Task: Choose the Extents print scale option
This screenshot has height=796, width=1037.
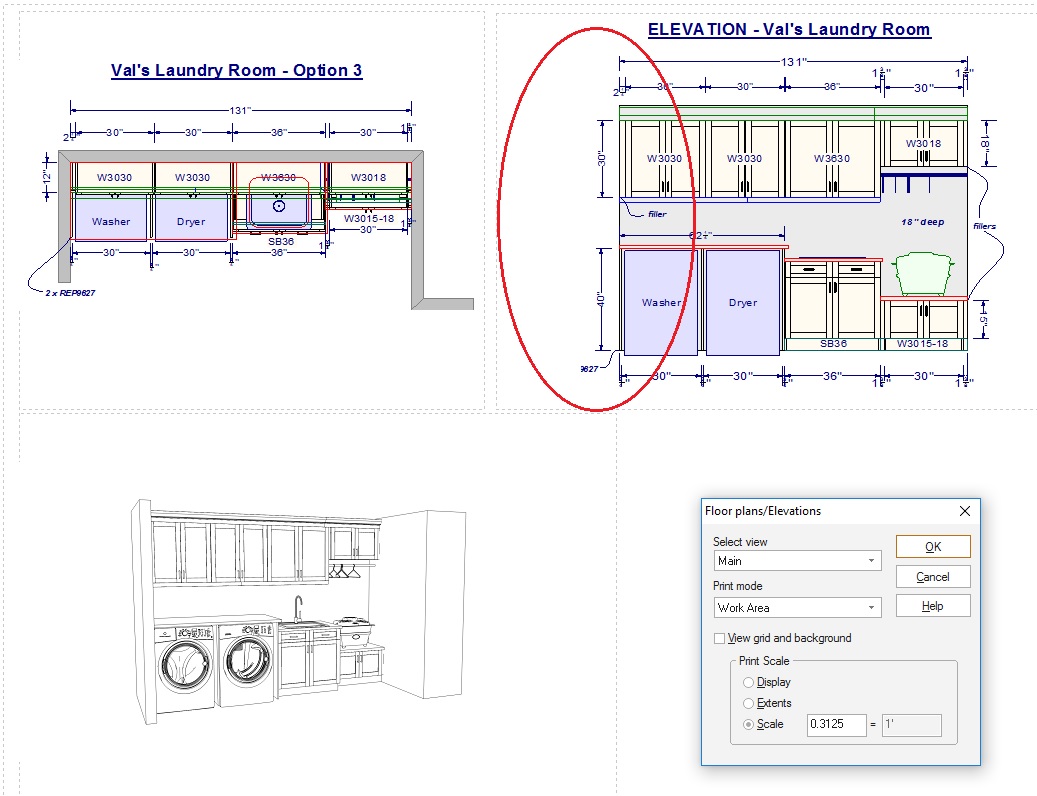Action: click(x=748, y=703)
